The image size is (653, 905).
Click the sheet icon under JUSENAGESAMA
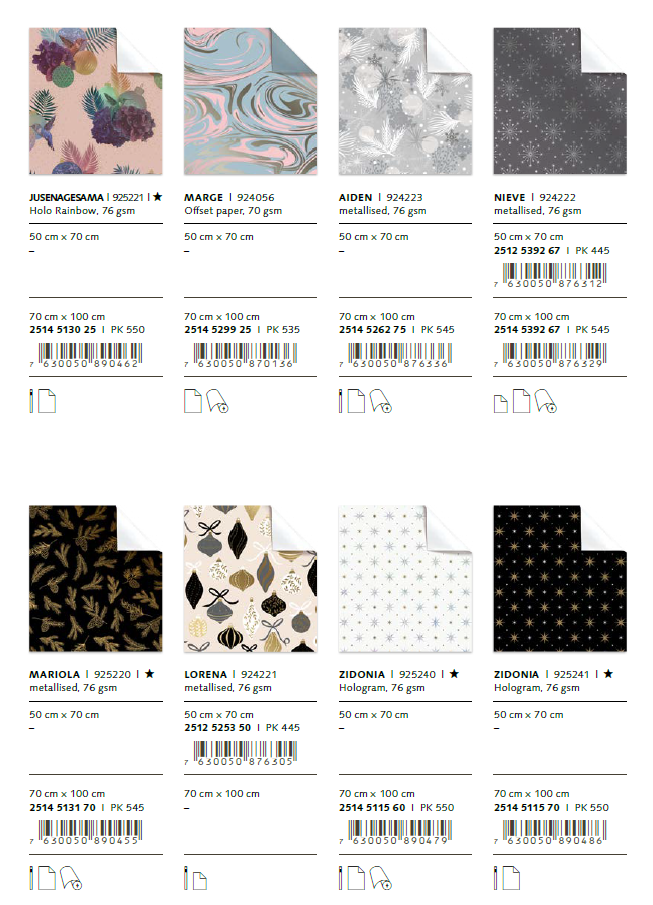[x=47, y=401]
